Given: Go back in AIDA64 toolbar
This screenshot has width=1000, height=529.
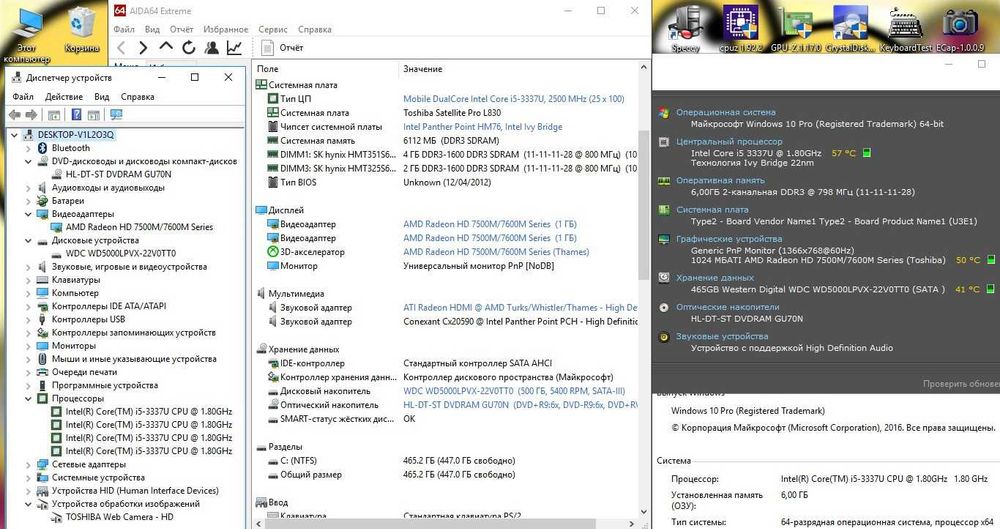Looking at the screenshot, I should pos(122,47).
